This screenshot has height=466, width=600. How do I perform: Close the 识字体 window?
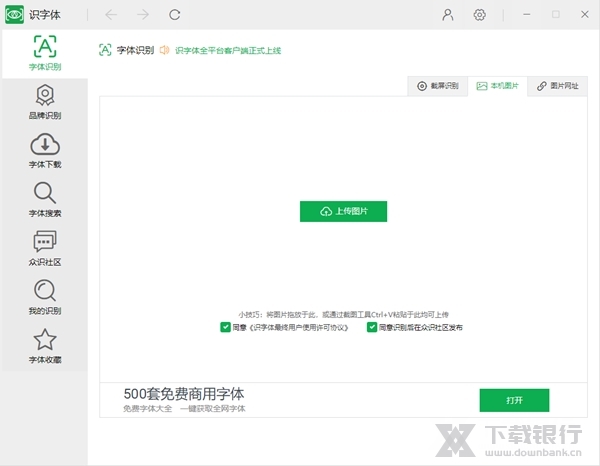(x=585, y=15)
